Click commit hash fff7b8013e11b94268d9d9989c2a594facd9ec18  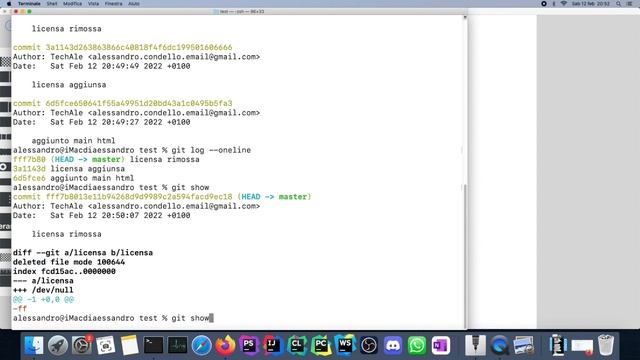[138, 197]
